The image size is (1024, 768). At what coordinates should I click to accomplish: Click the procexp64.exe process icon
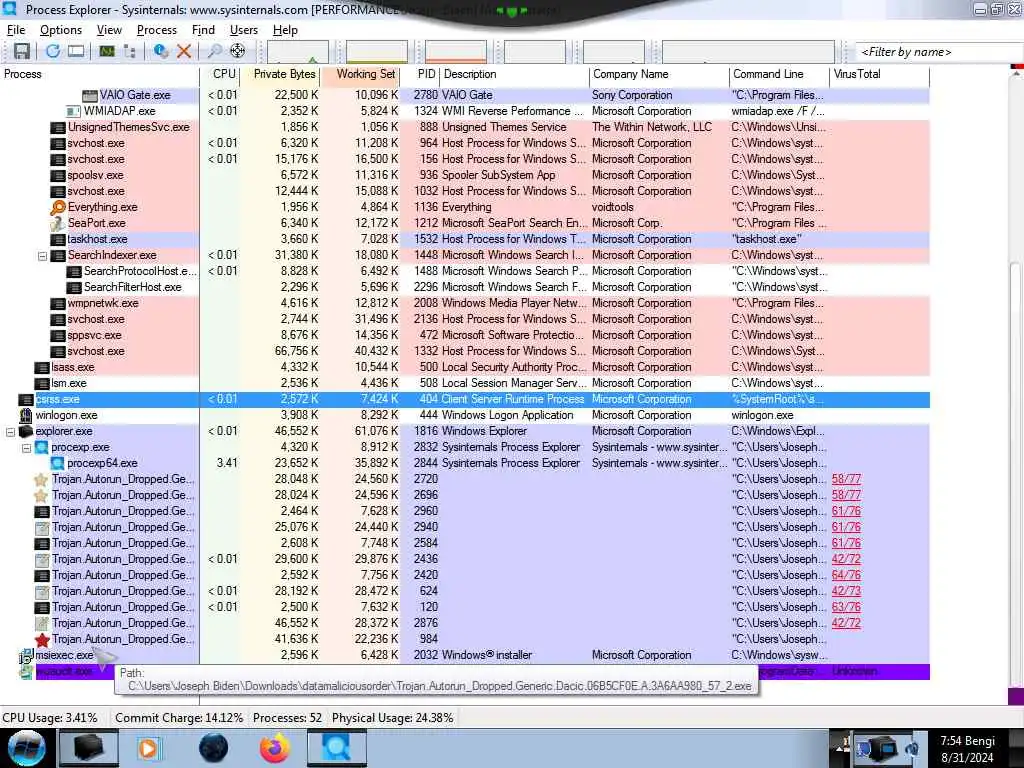click(x=58, y=463)
